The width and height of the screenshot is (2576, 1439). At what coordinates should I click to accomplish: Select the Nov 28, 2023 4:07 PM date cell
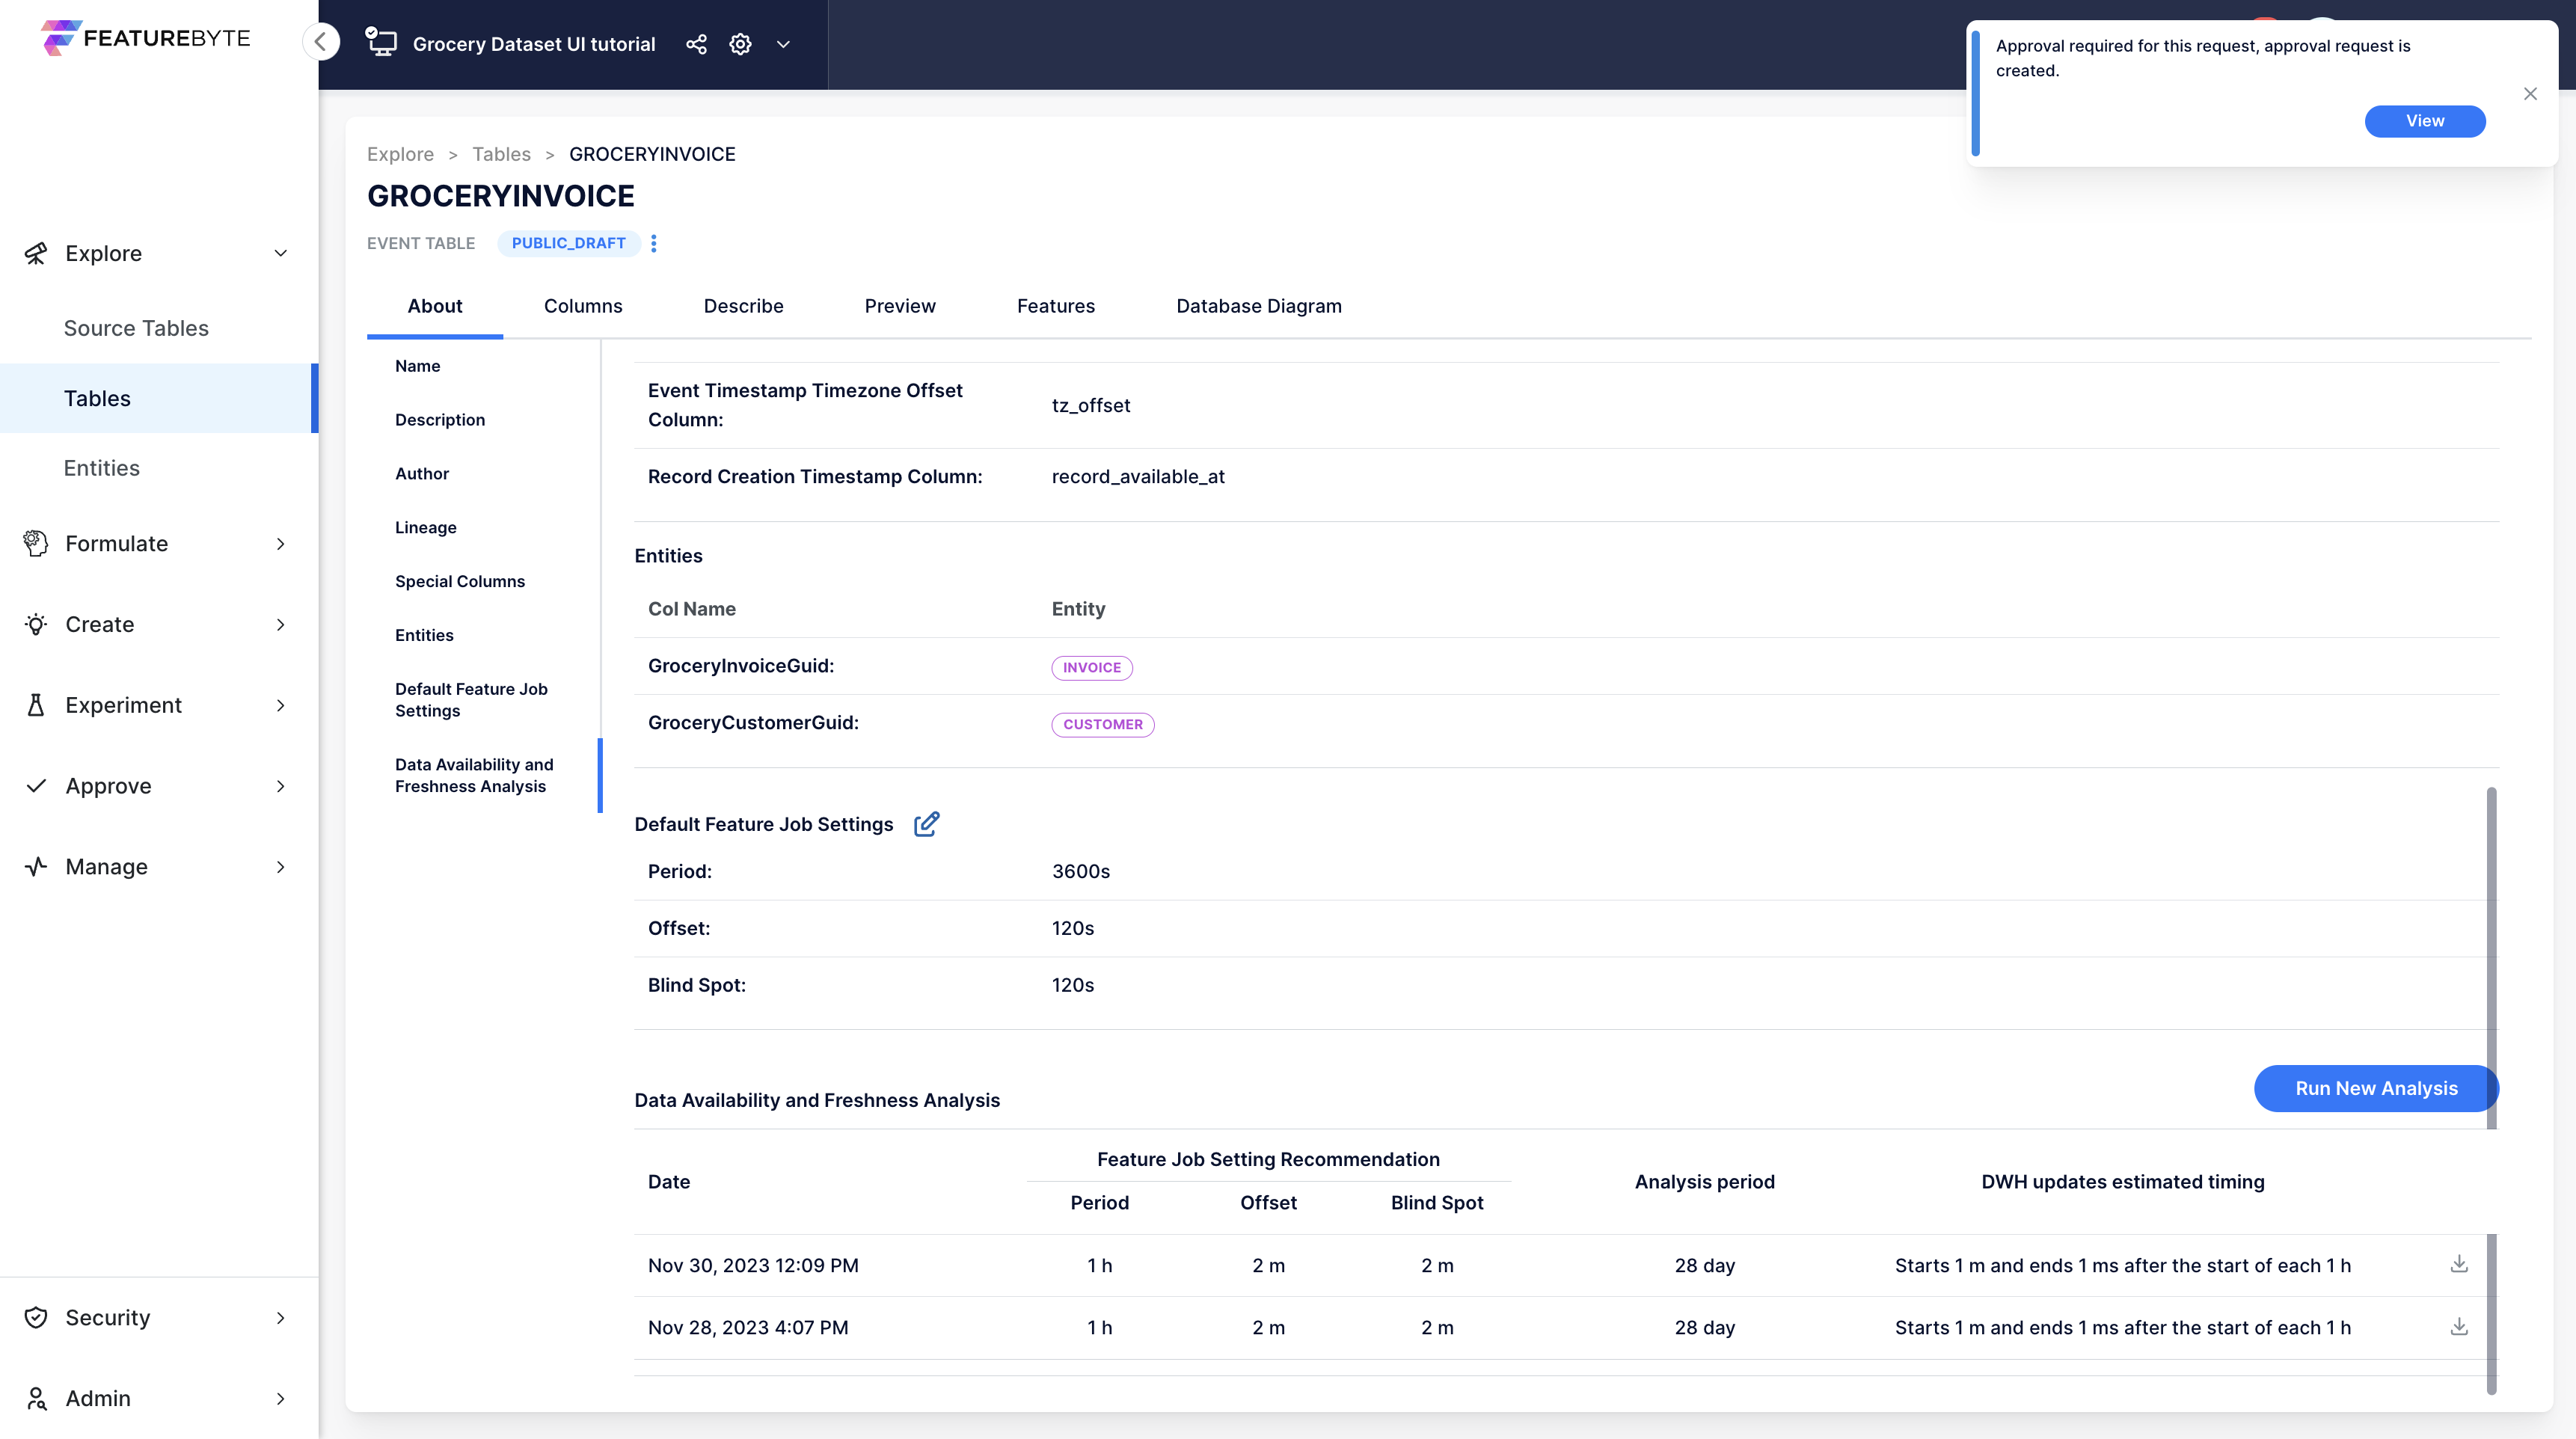point(748,1328)
